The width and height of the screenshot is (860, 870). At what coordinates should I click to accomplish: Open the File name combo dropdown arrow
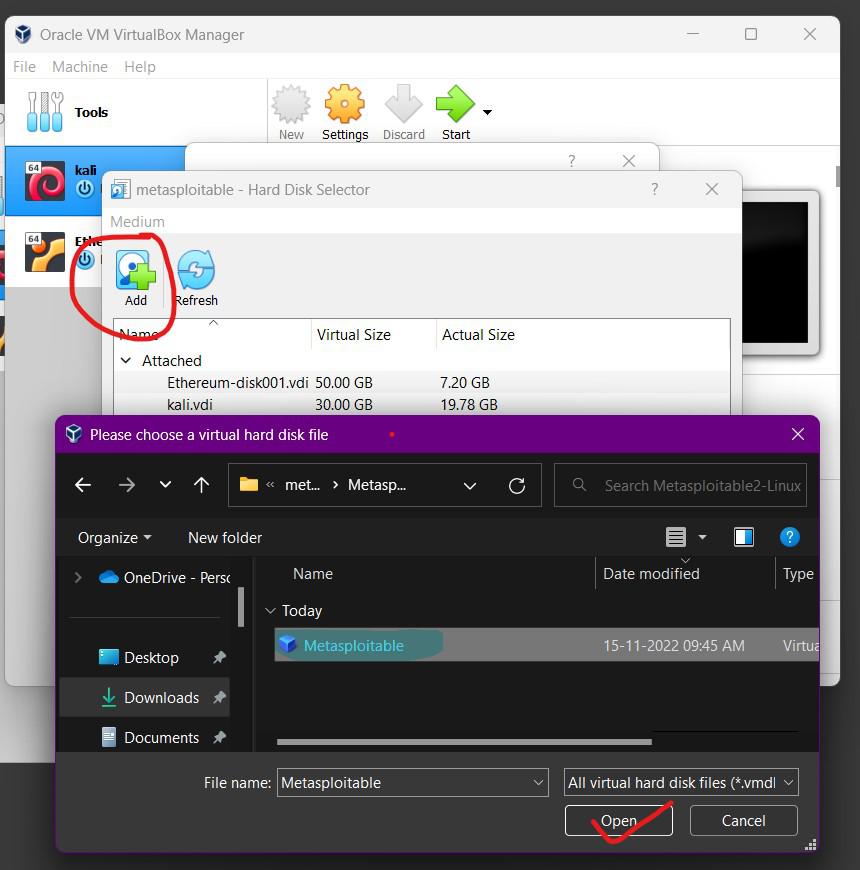pos(538,782)
